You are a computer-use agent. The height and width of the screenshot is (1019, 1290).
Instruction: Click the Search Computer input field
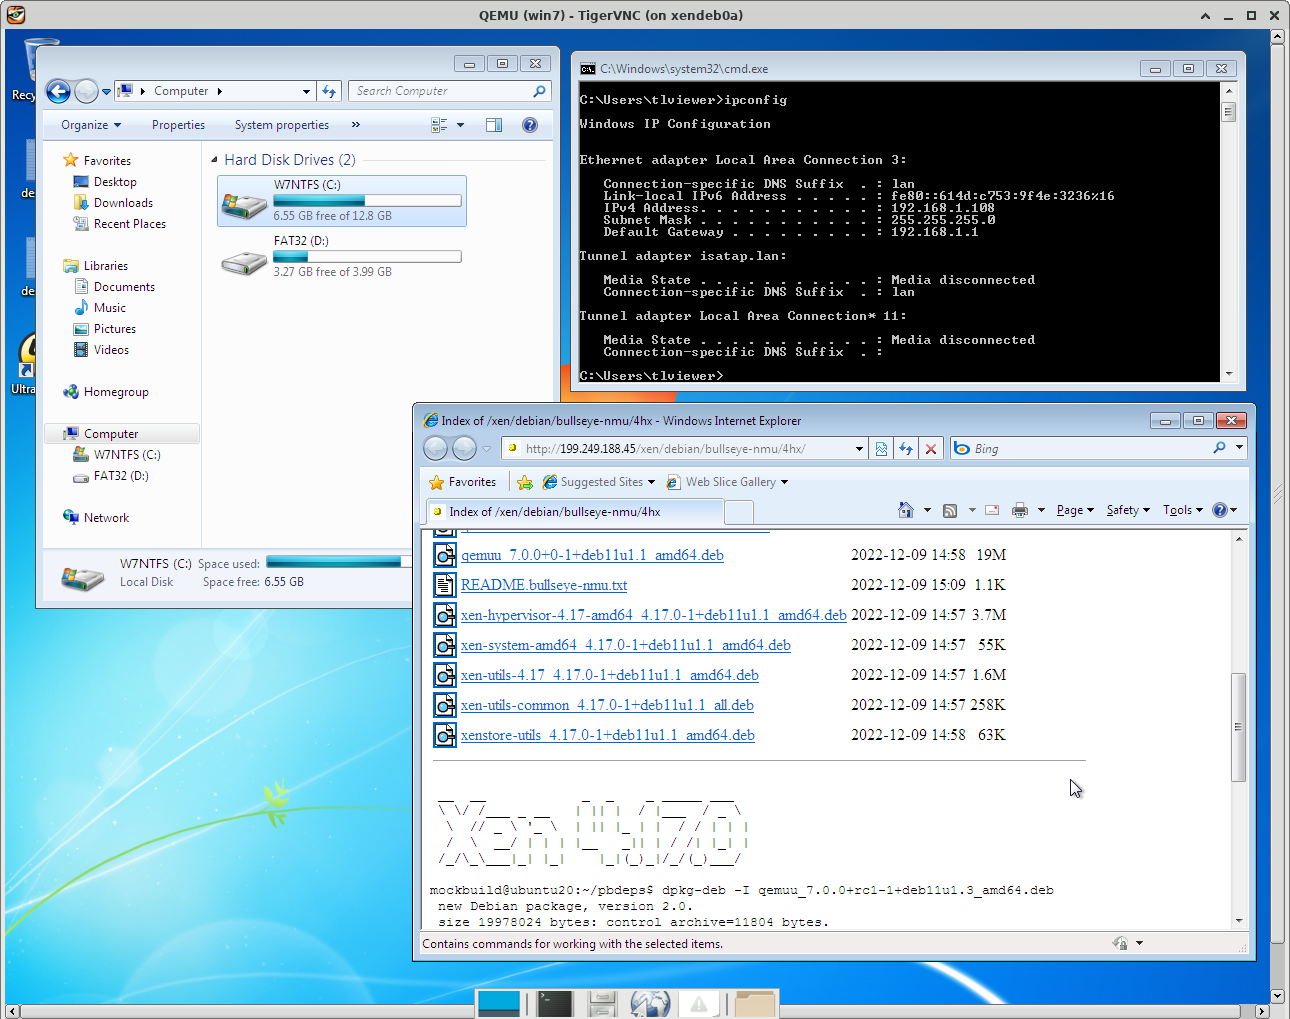coord(440,91)
